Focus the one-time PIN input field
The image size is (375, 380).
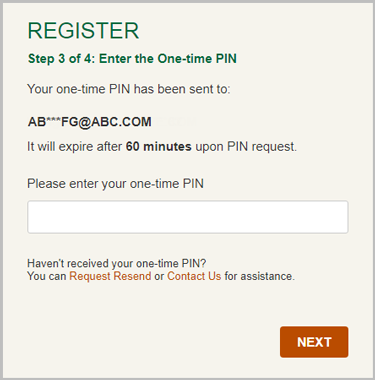pyautogui.click(x=188, y=217)
